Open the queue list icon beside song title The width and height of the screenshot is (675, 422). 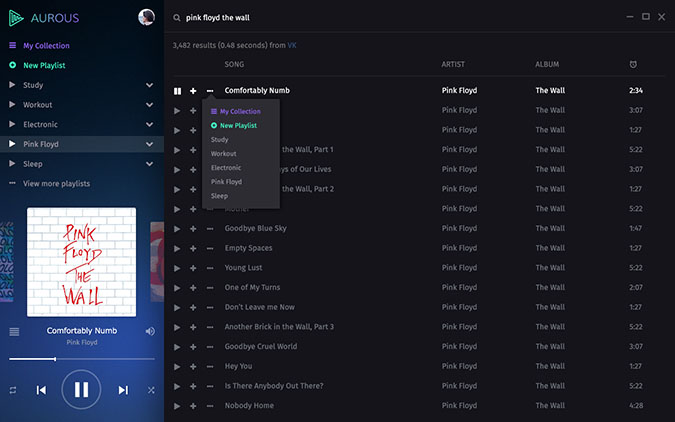pos(14,331)
